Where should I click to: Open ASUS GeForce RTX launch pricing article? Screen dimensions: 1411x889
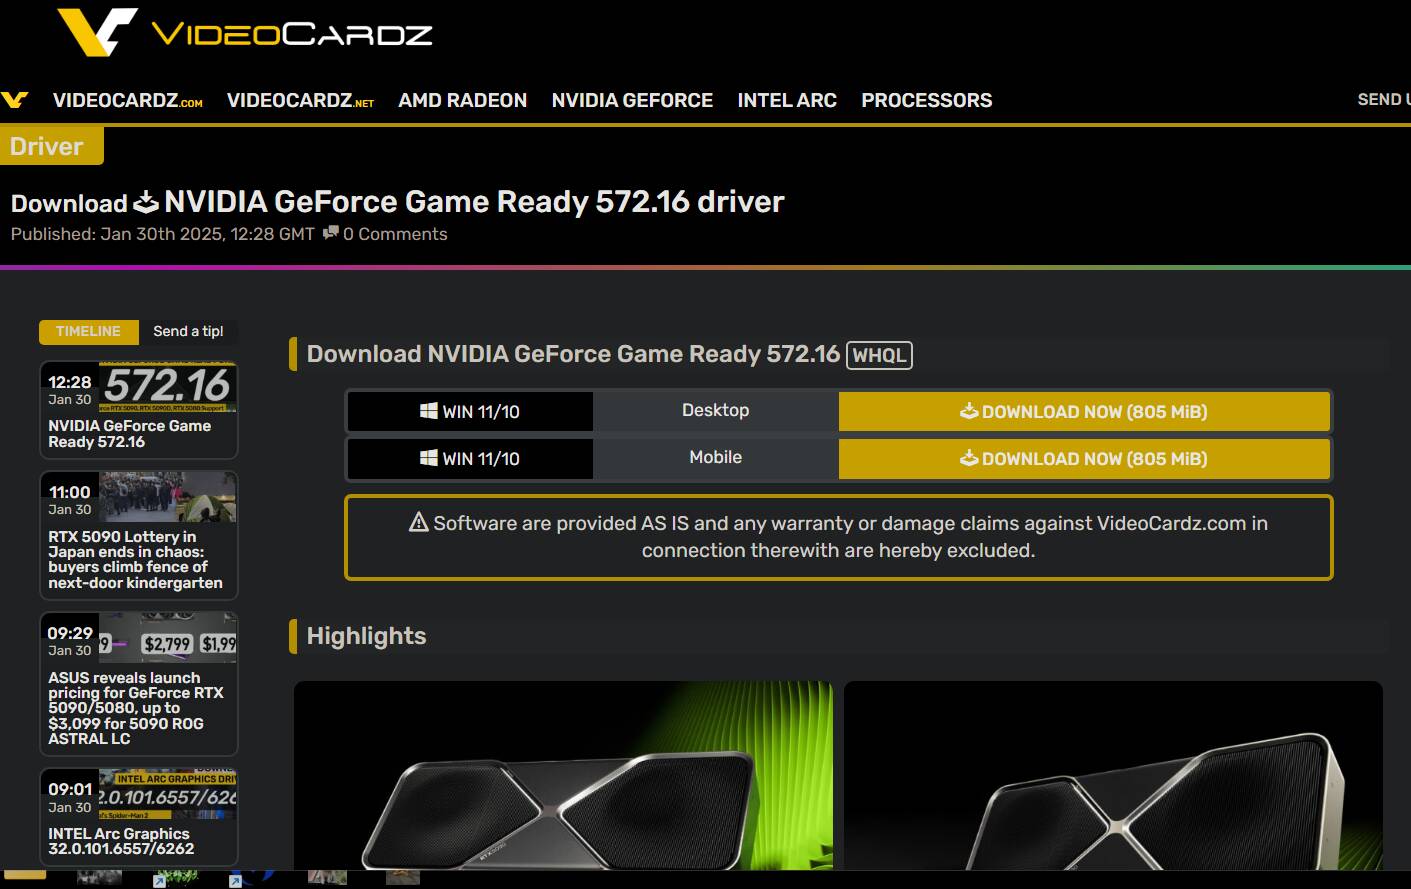135,708
